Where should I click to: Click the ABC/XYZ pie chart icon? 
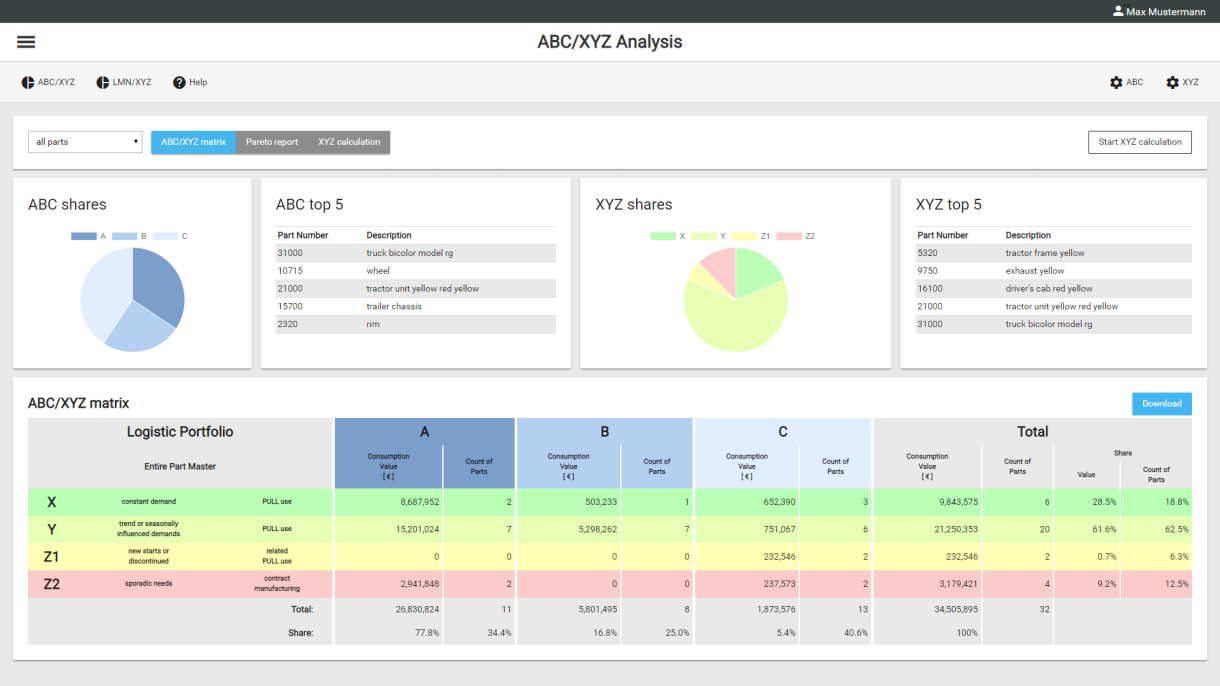[x=28, y=82]
